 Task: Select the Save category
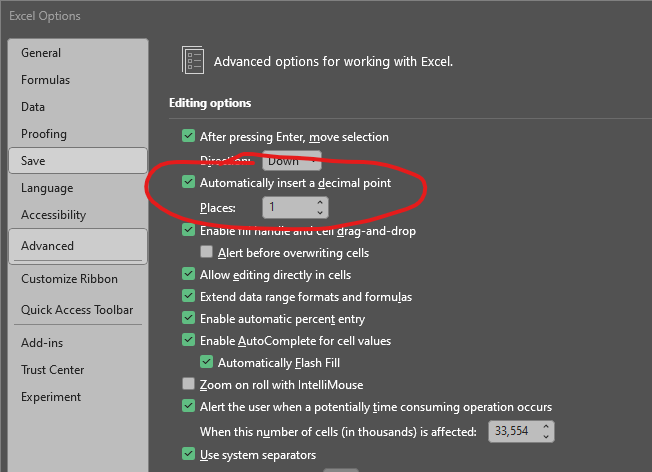click(78, 161)
